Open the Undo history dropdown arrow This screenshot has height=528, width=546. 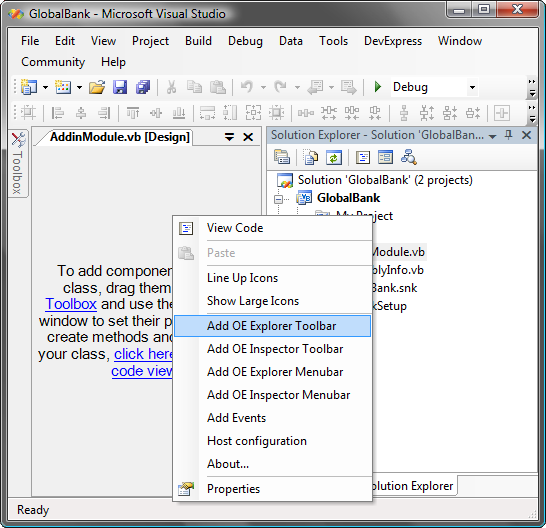tap(263, 87)
